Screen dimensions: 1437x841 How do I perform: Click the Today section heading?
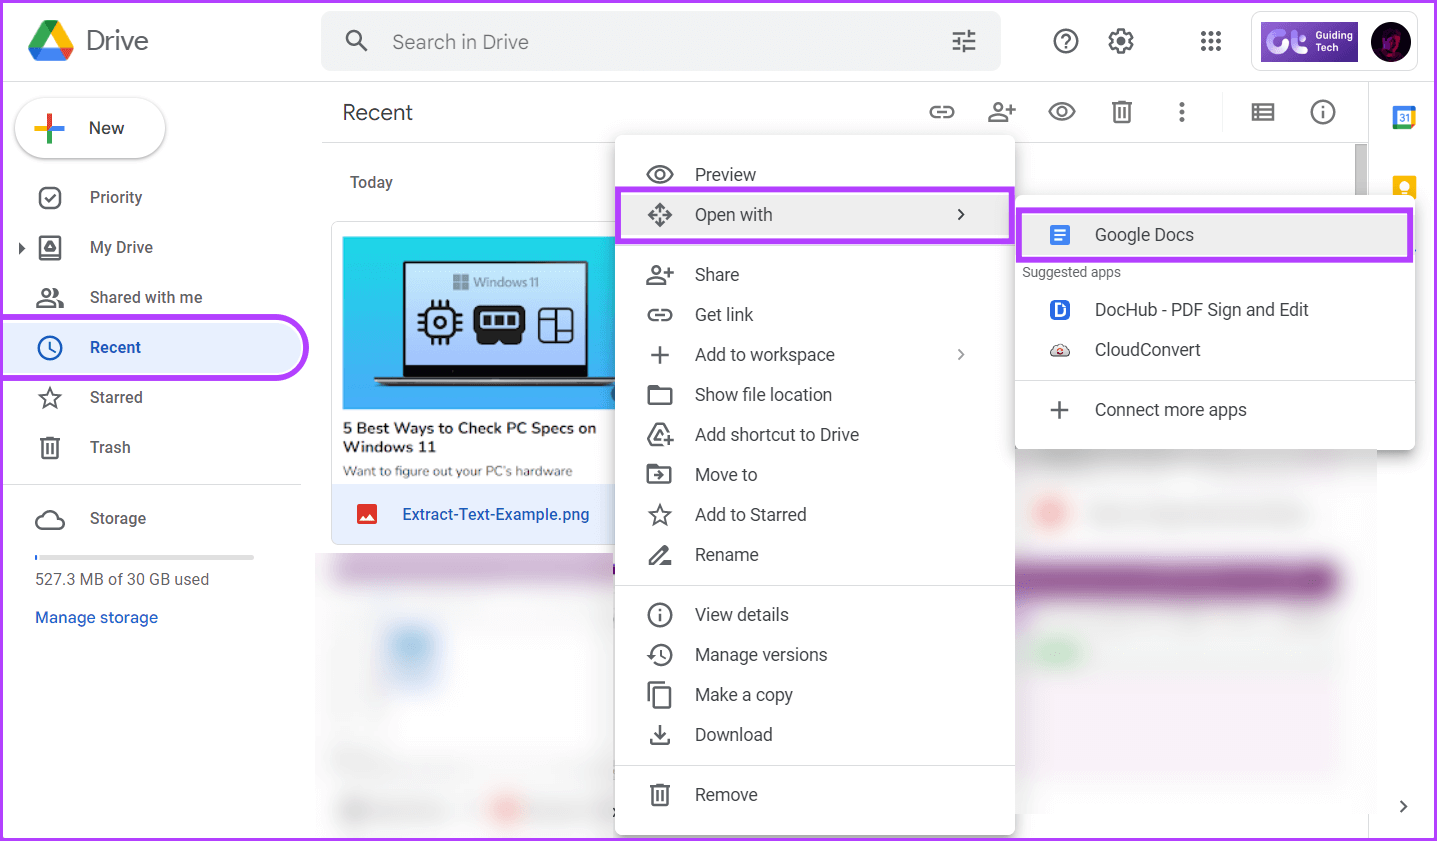point(371,182)
